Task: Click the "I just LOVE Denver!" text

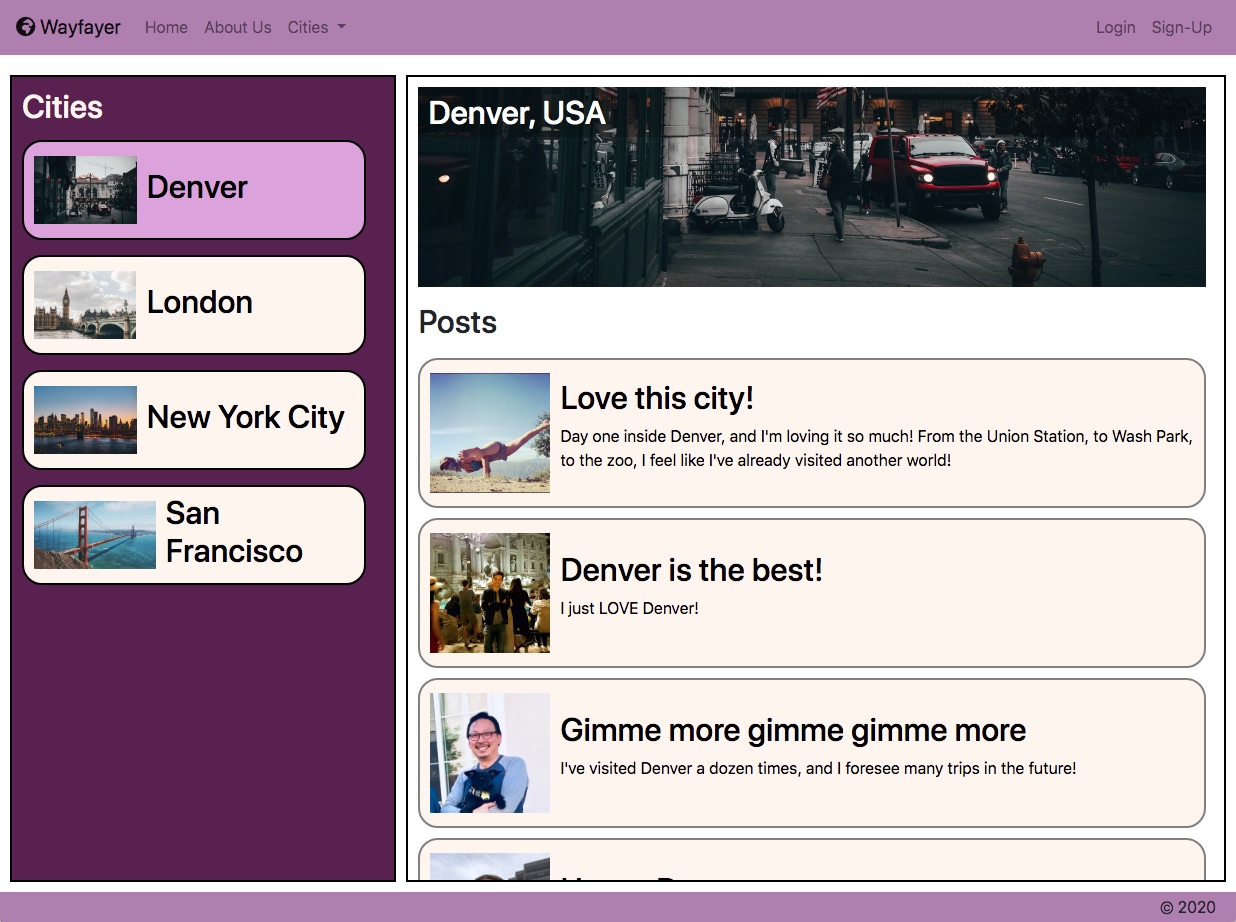Action: point(630,608)
